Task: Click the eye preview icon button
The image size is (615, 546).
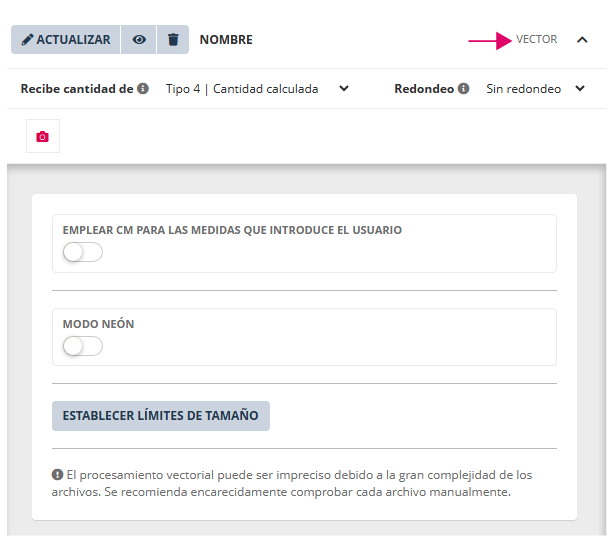Action: [x=139, y=40]
